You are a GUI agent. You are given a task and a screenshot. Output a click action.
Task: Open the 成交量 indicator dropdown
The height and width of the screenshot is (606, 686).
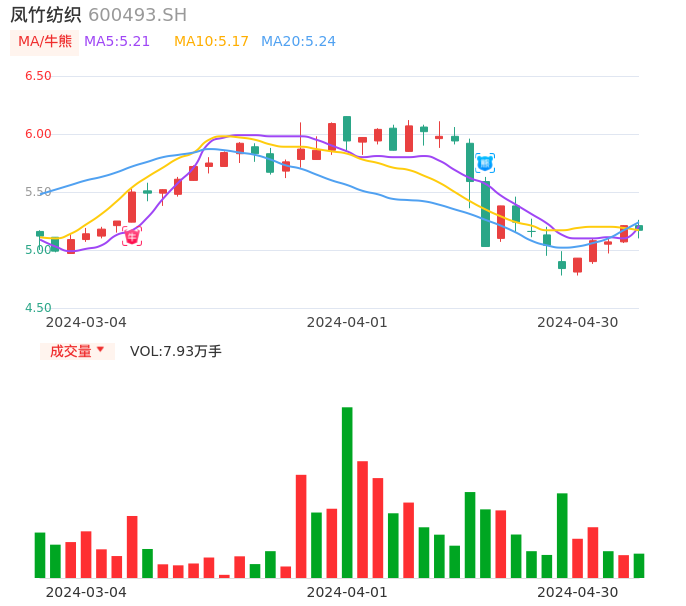click(x=77, y=351)
